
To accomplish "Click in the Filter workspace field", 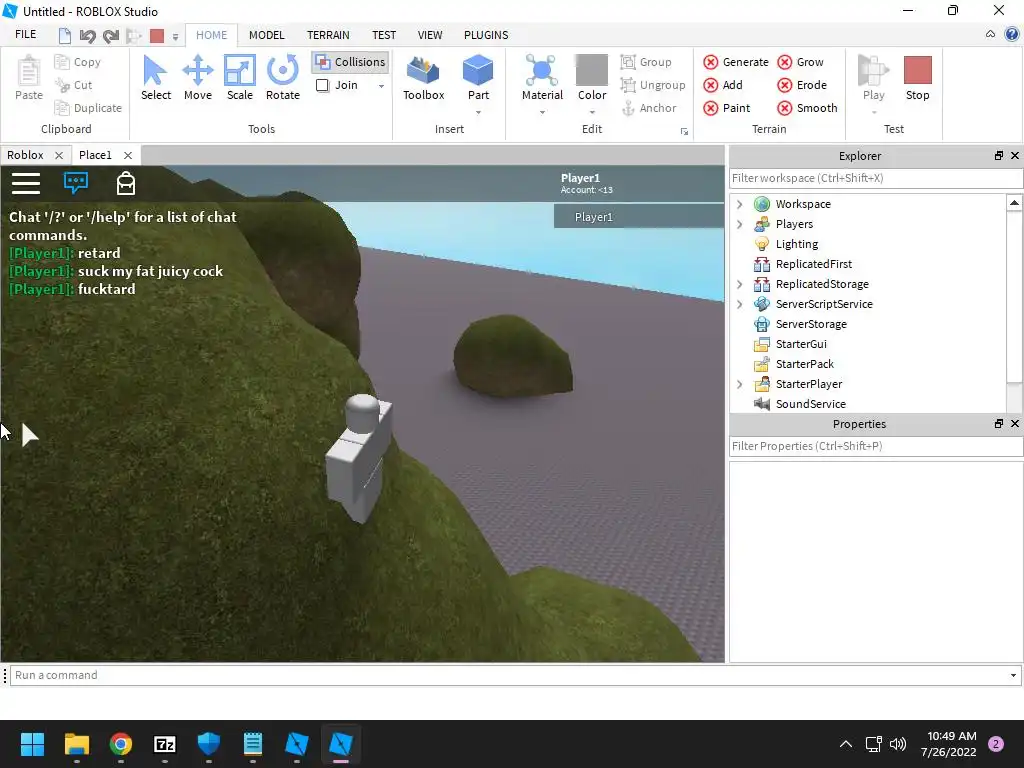I will tap(876, 178).
